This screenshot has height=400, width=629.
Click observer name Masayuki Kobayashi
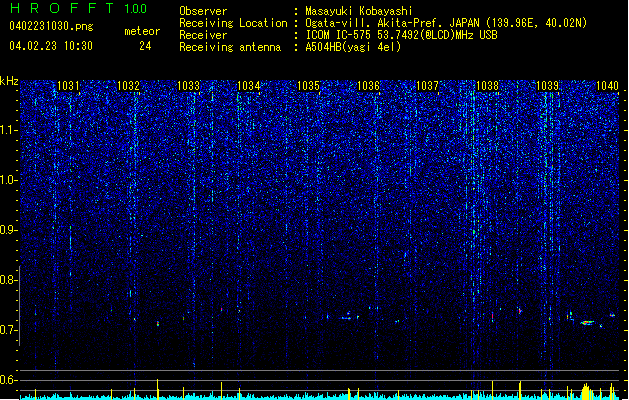coord(359,11)
